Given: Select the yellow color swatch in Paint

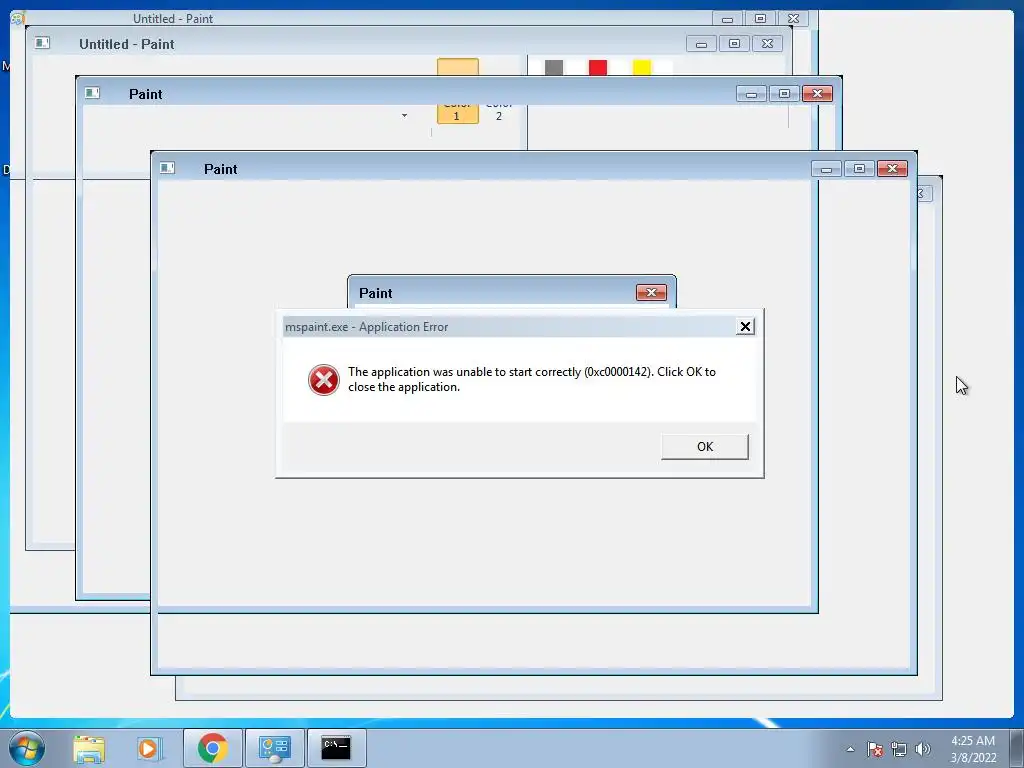Looking at the screenshot, I should [642, 67].
